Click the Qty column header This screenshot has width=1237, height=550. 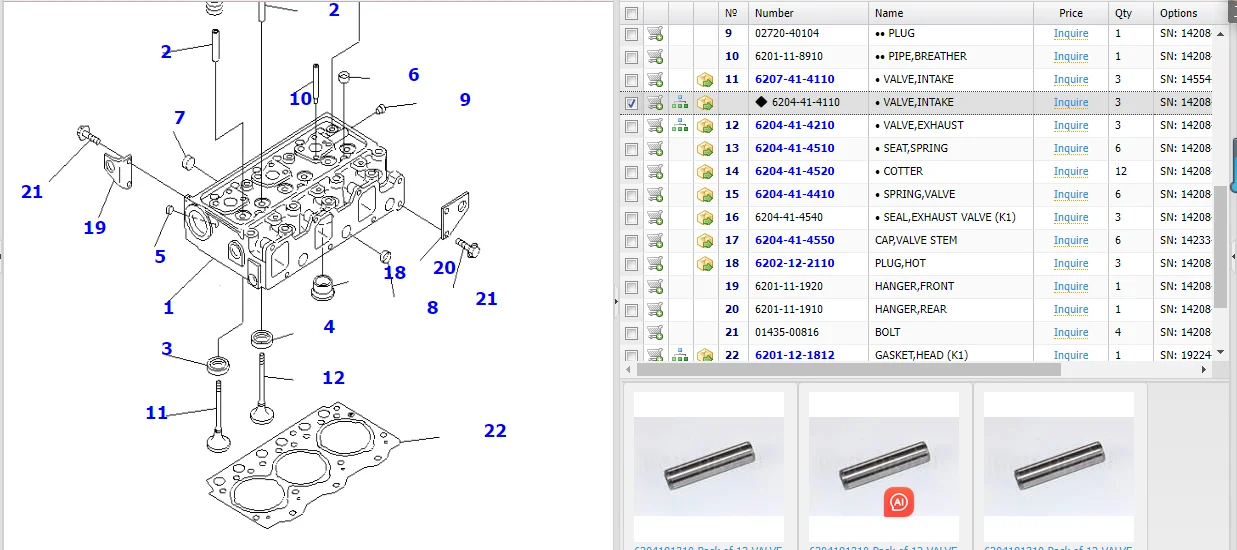click(x=1131, y=13)
